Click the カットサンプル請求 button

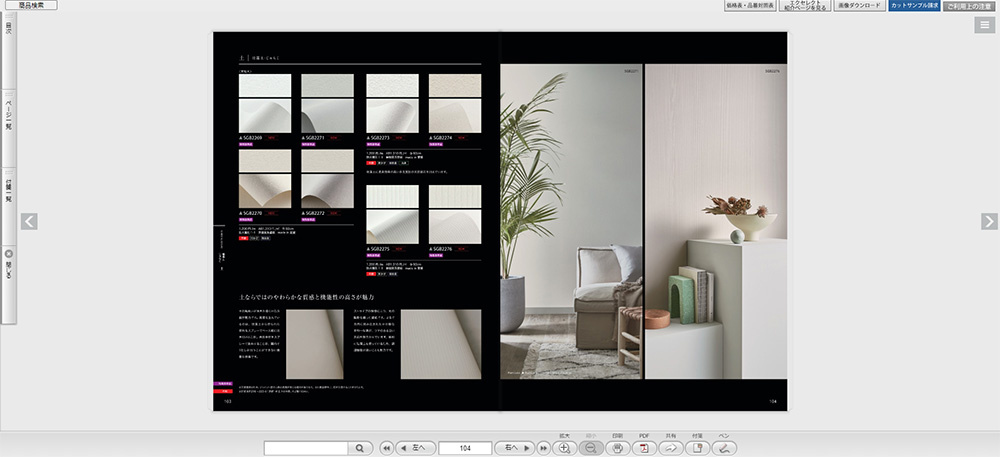(914, 5)
